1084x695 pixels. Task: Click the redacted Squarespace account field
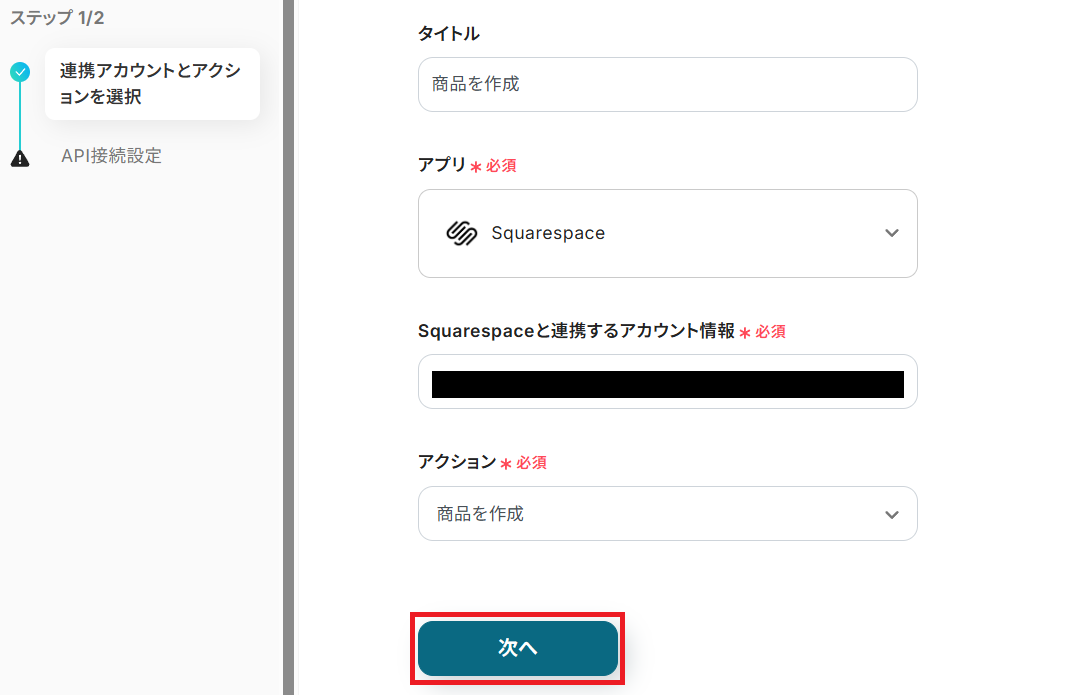(x=667, y=382)
